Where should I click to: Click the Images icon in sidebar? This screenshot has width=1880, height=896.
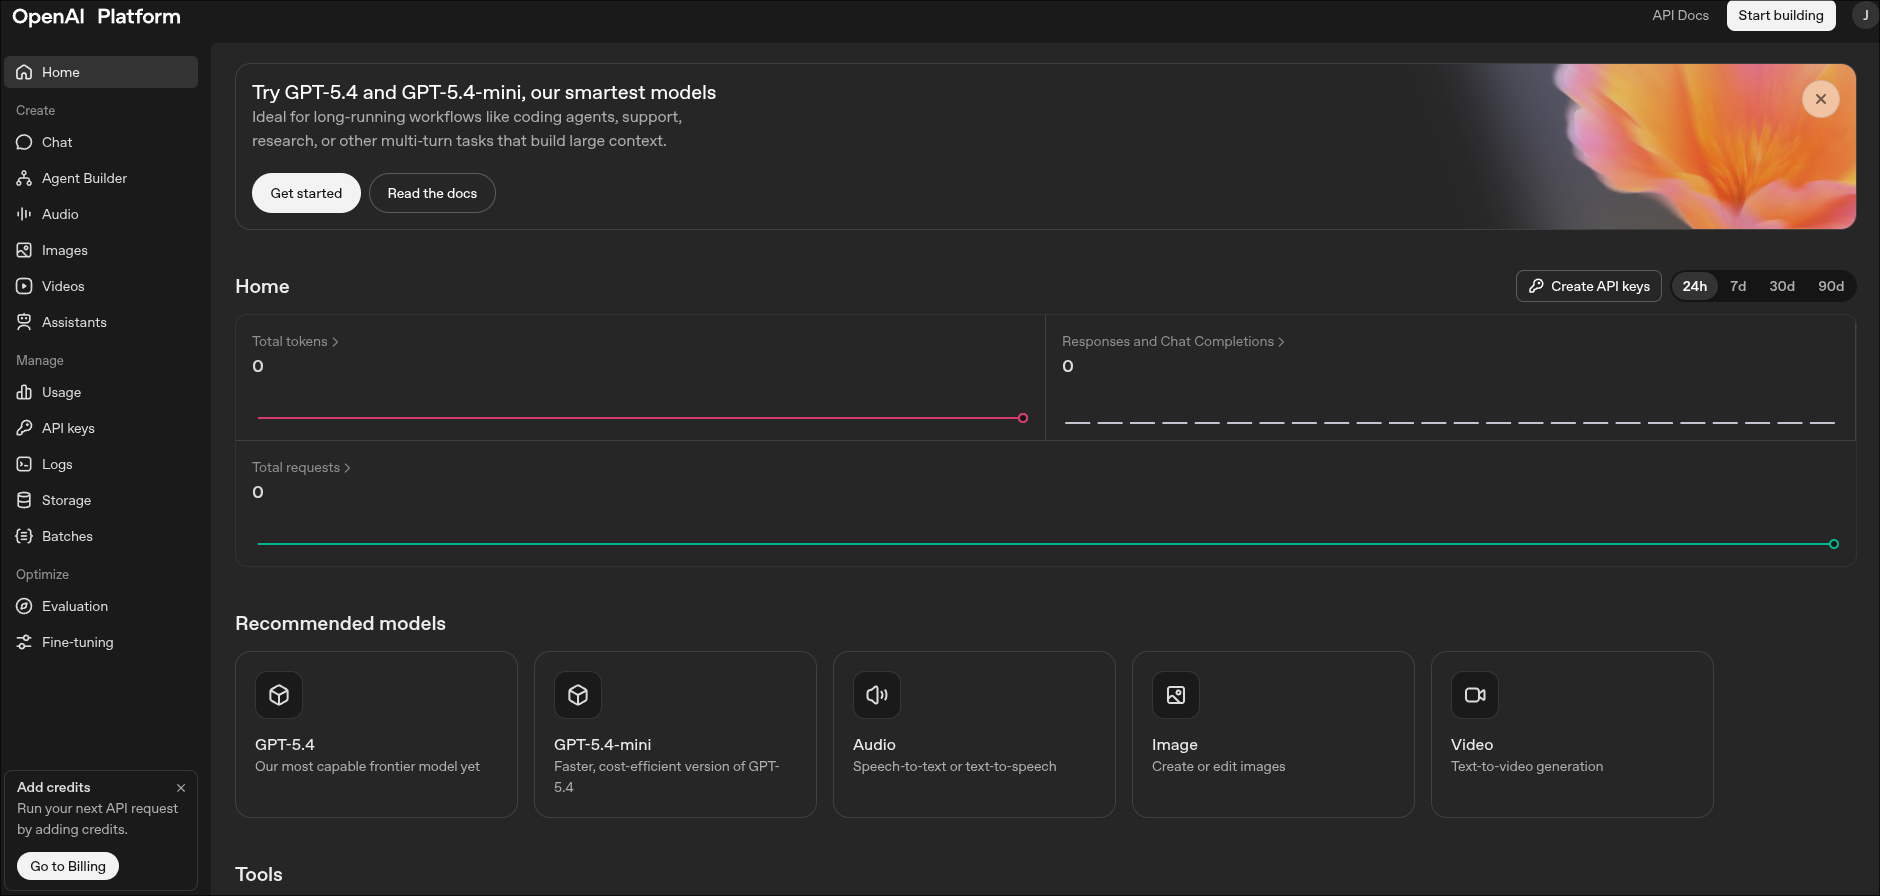24,250
